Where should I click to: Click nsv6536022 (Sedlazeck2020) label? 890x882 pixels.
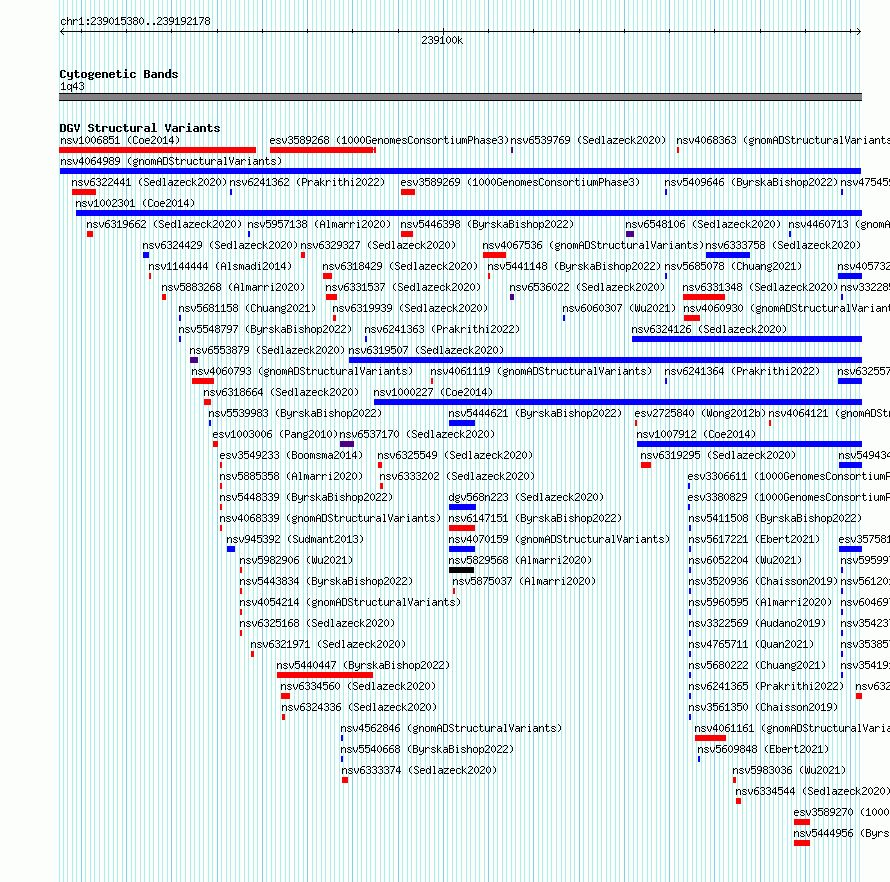587,287
